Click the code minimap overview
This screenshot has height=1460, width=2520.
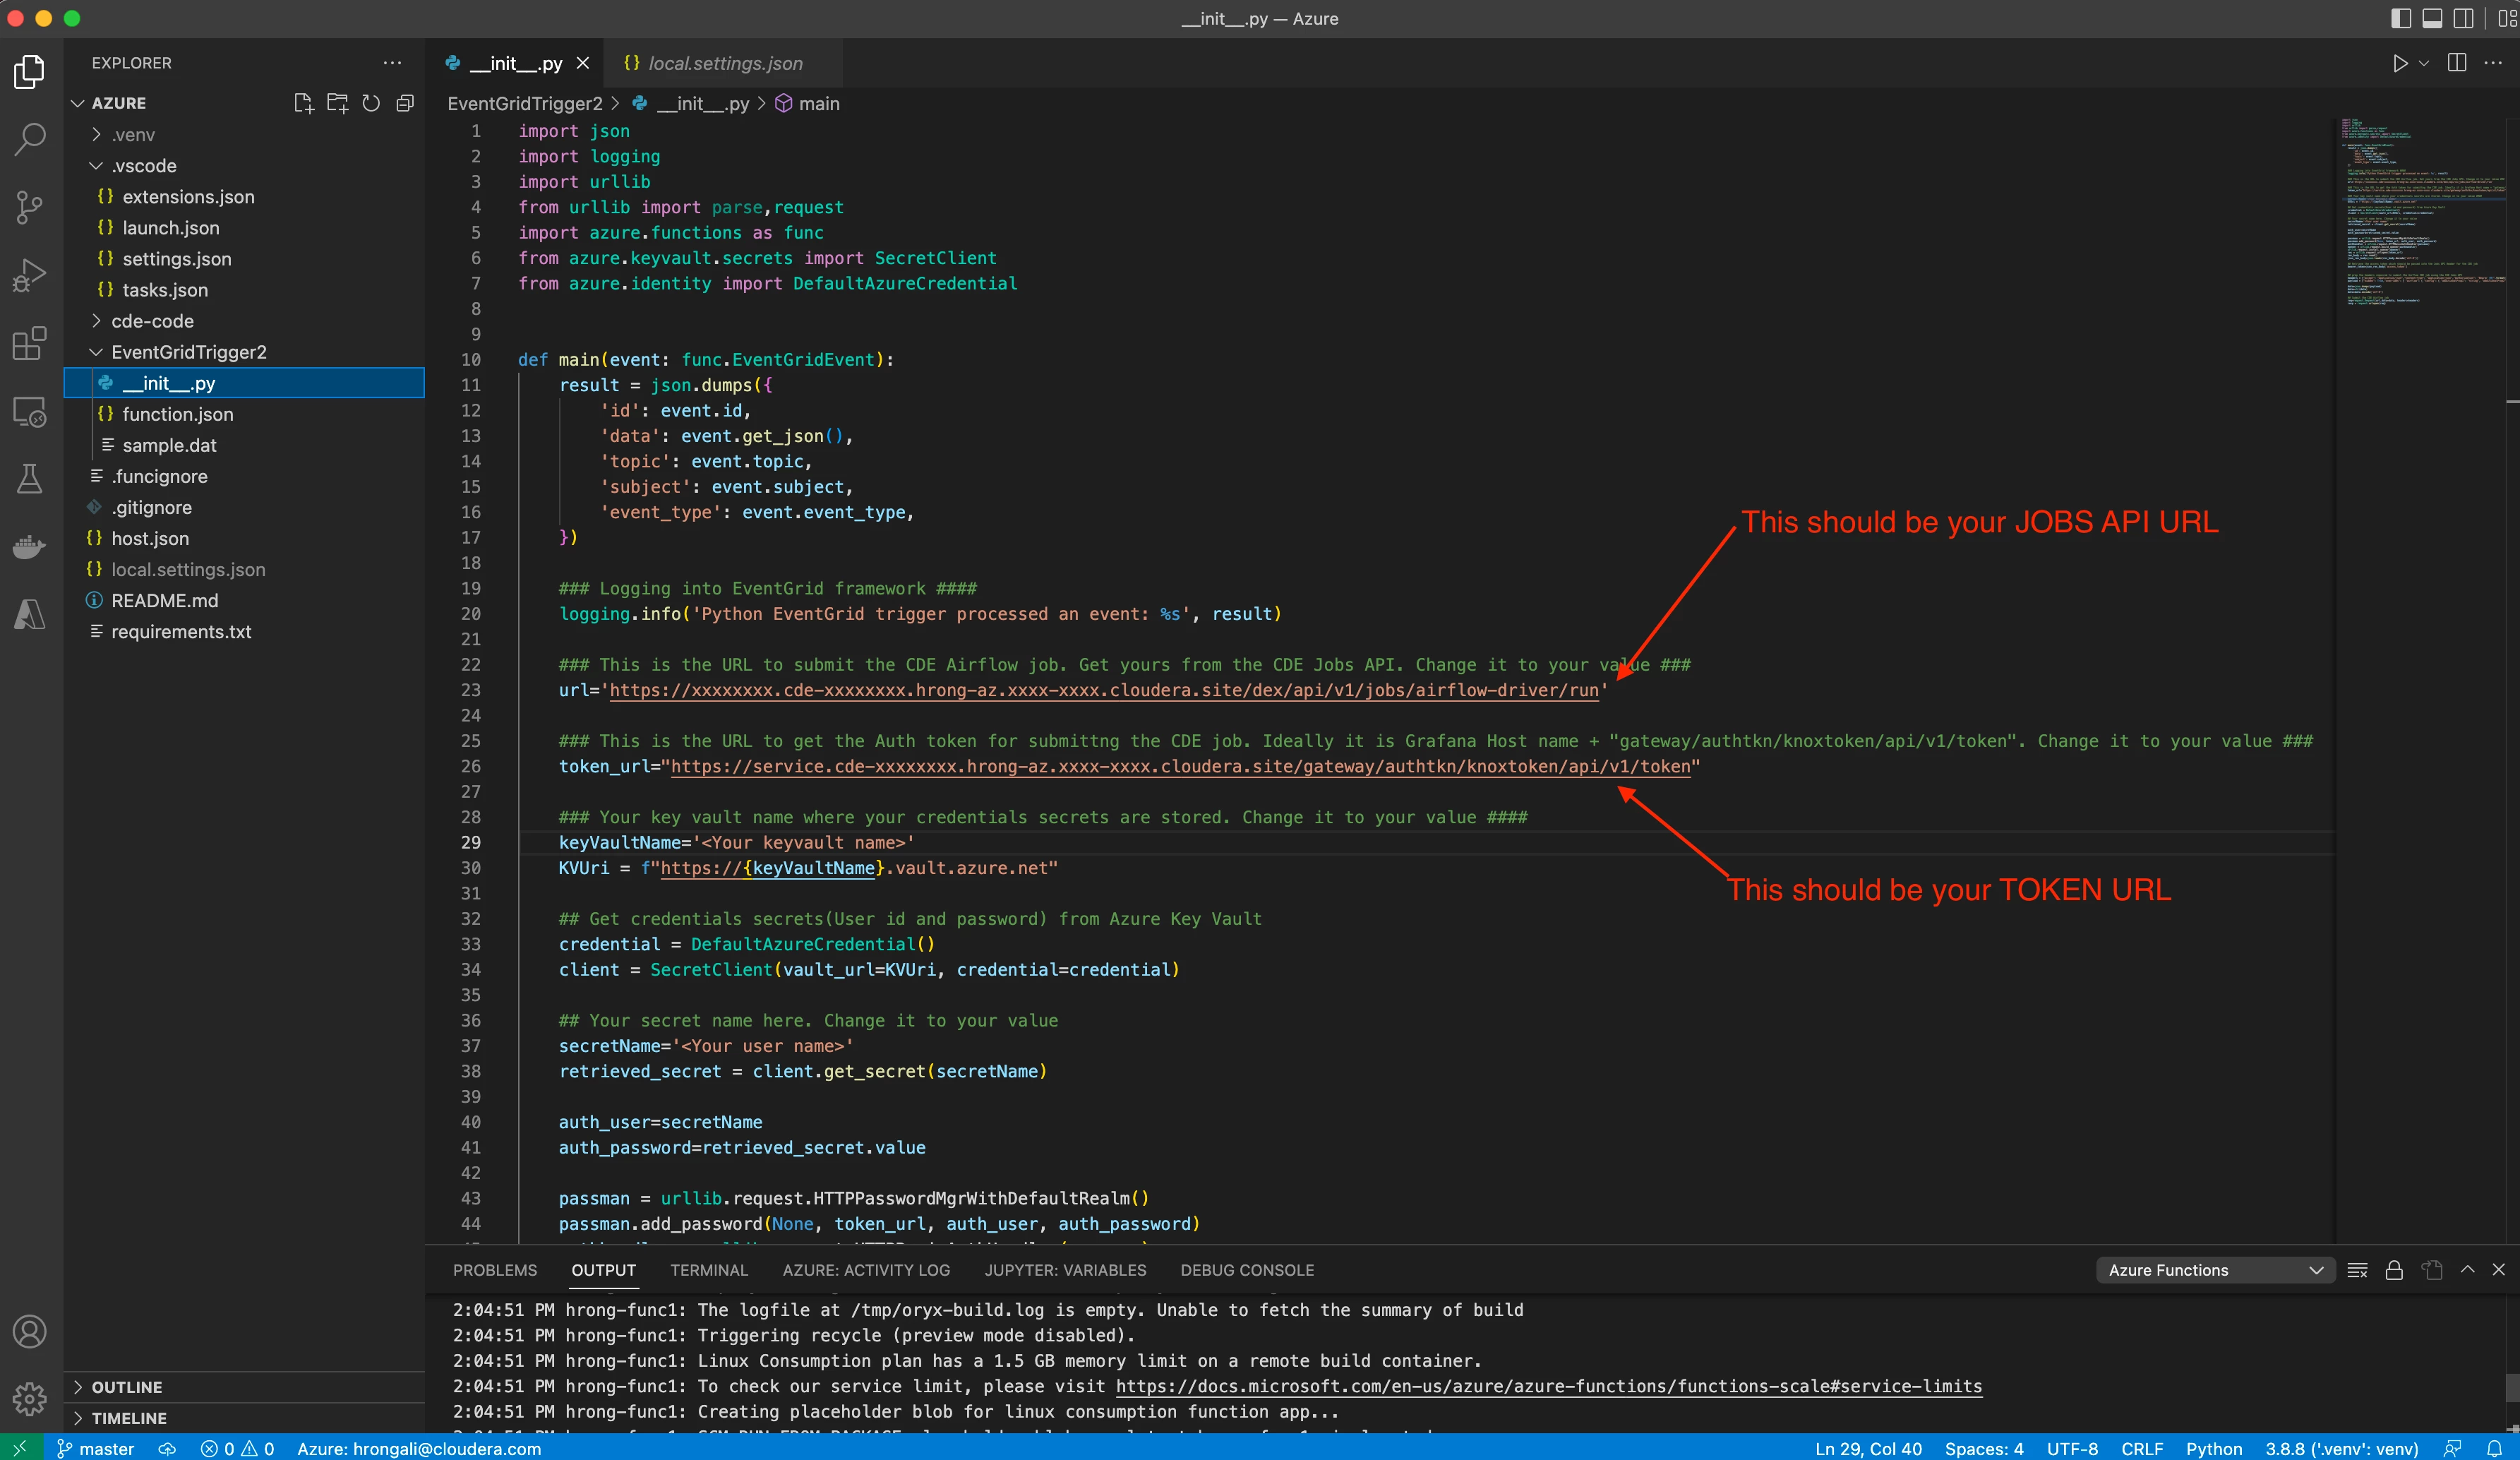point(2420,211)
